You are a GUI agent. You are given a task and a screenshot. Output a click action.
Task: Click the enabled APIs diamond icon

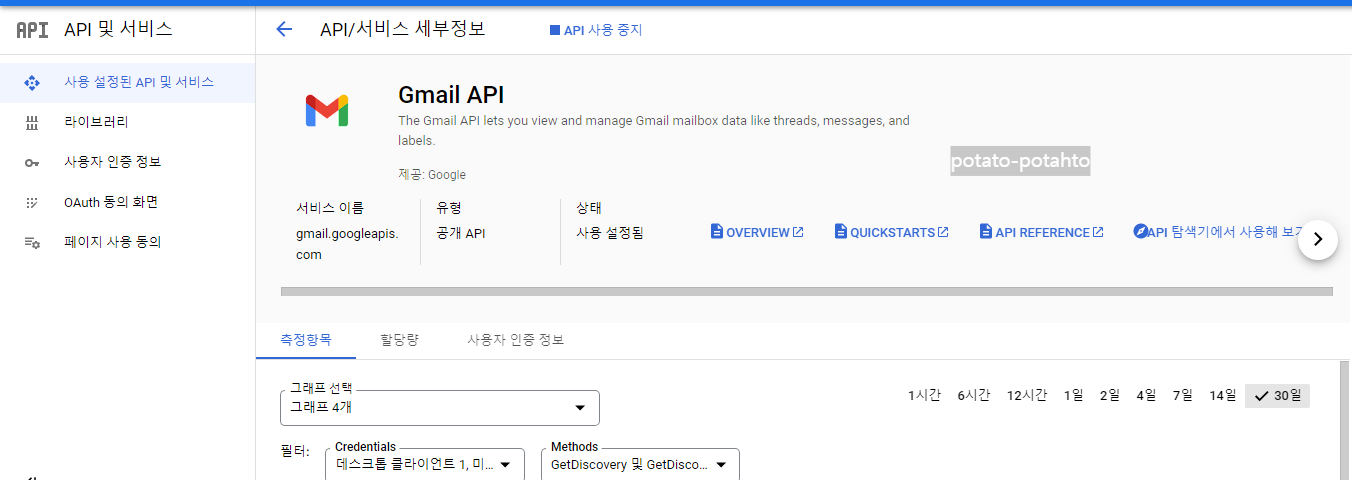(31, 82)
